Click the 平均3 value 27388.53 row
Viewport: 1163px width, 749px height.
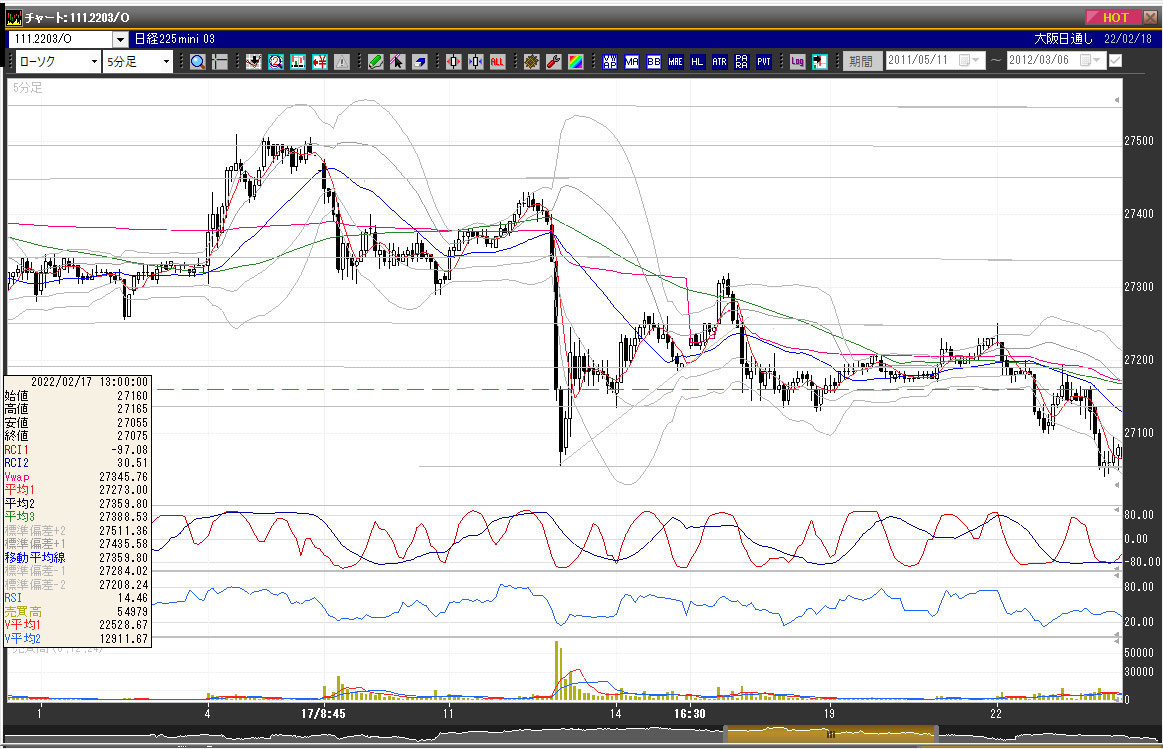pos(76,517)
